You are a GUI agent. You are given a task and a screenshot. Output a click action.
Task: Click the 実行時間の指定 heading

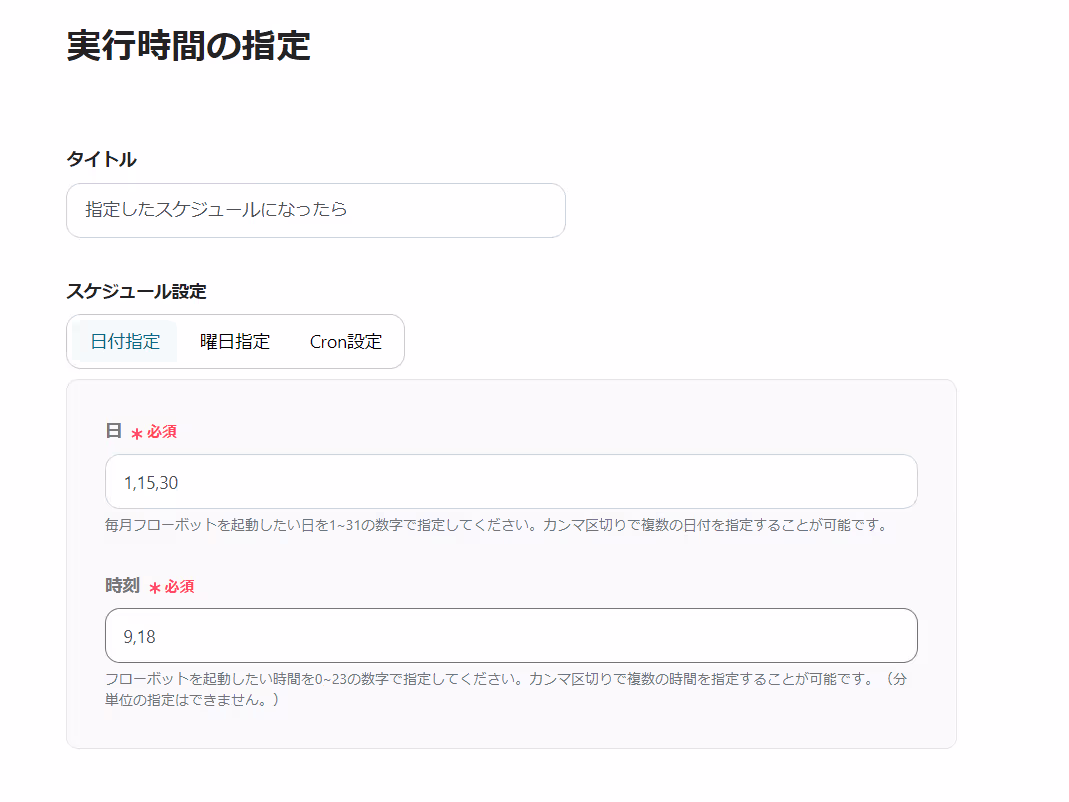pyautogui.click(x=188, y=46)
